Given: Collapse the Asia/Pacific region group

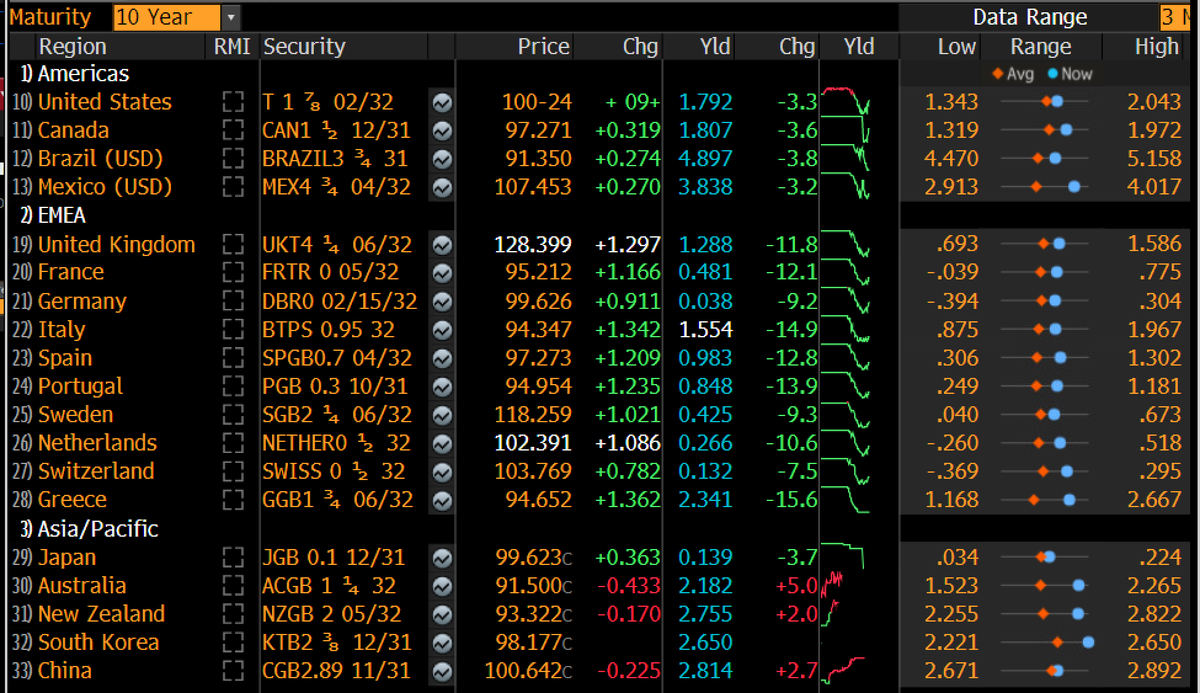Looking at the screenshot, I should point(90,529).
